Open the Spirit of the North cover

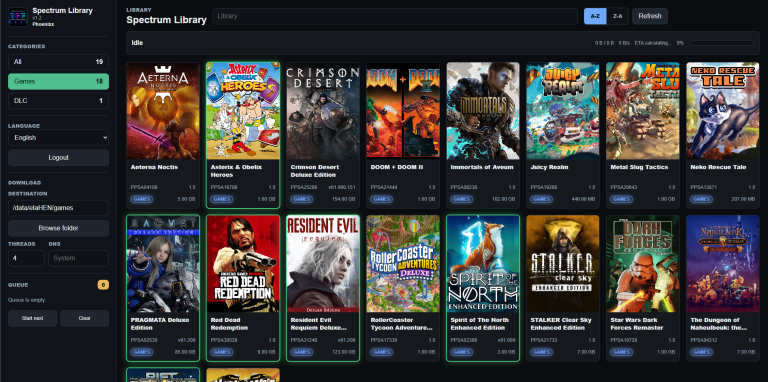point(483,264)
